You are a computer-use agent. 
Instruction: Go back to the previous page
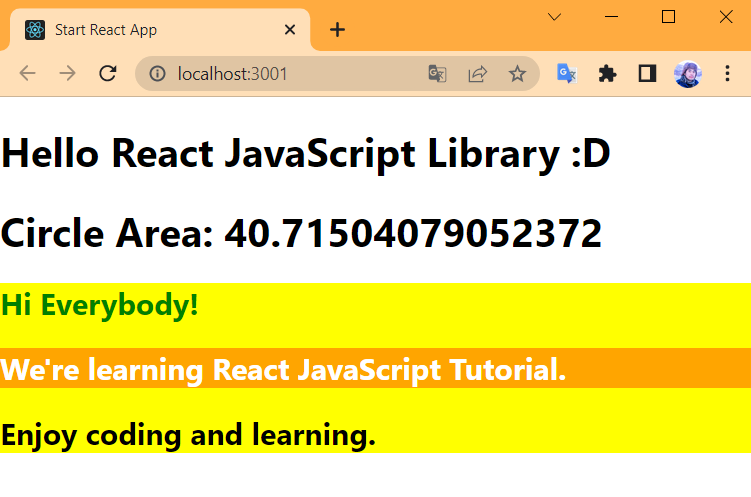pos(27,73)
